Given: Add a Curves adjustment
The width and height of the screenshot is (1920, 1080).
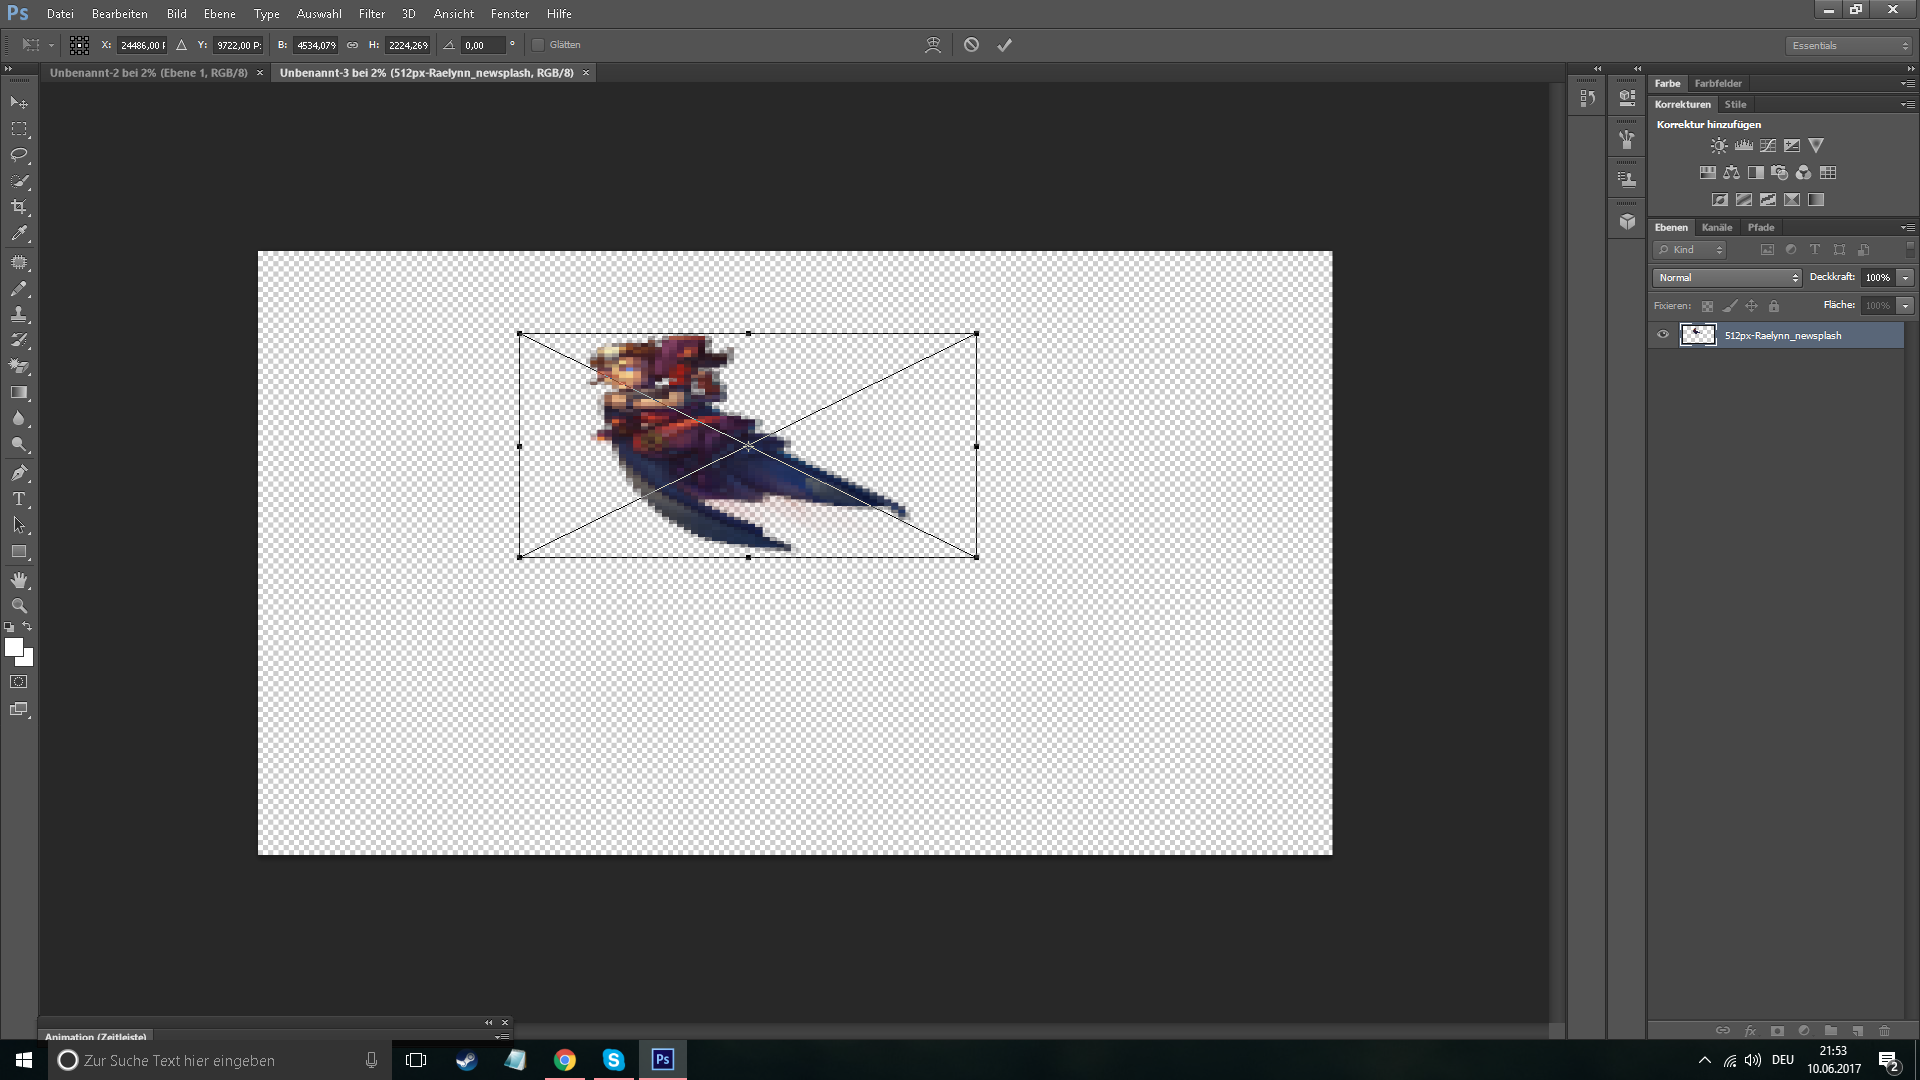Looking at the screenshot, I should 1768,146.
